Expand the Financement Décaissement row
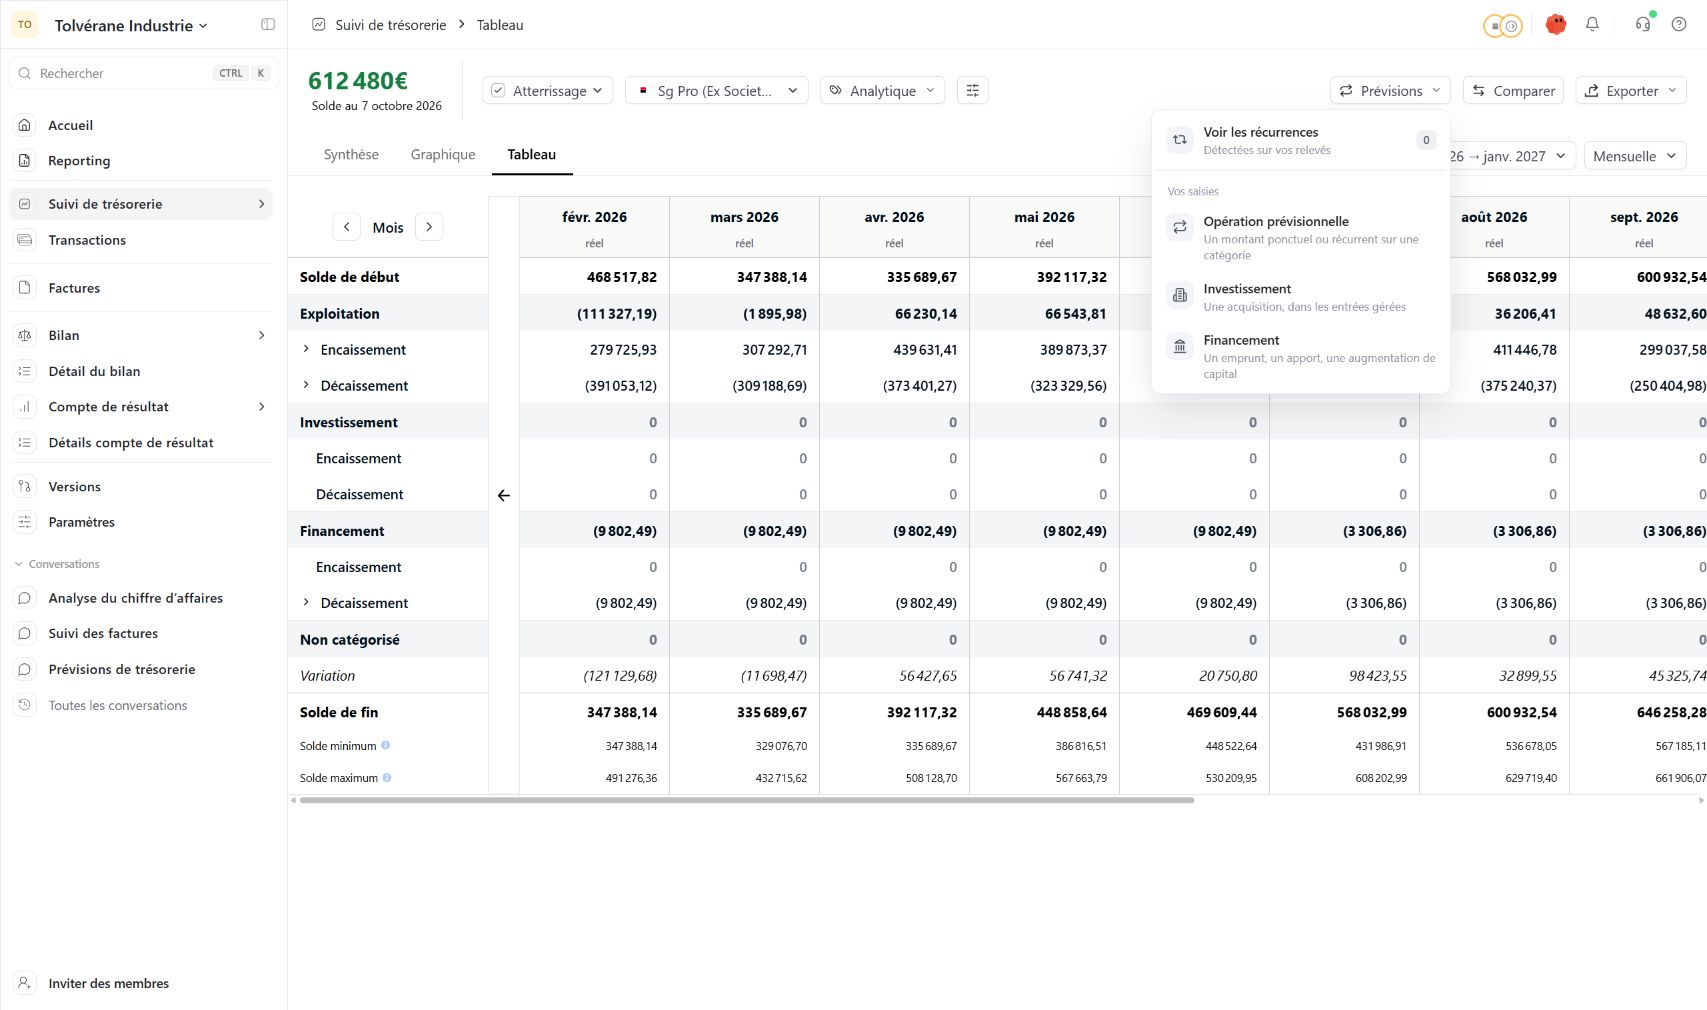 tap(306, 603)
